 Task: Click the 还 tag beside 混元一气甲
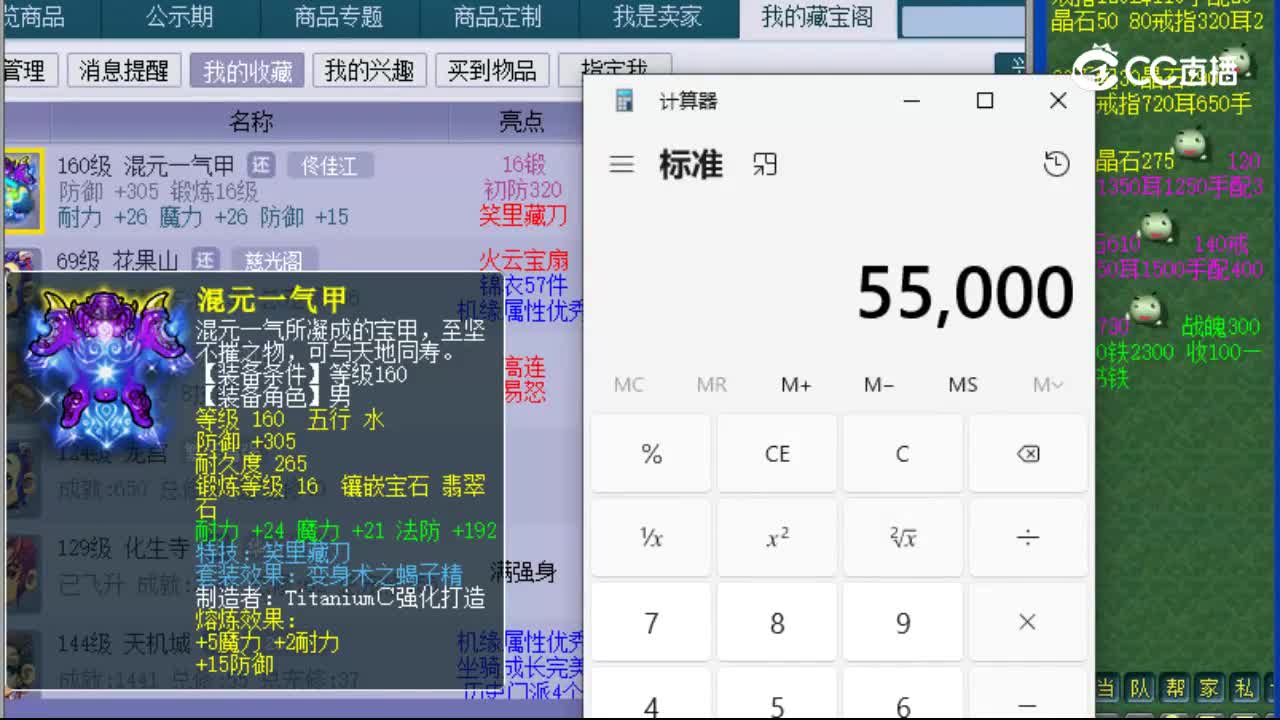pyautogui.click(x=261, y=165)
